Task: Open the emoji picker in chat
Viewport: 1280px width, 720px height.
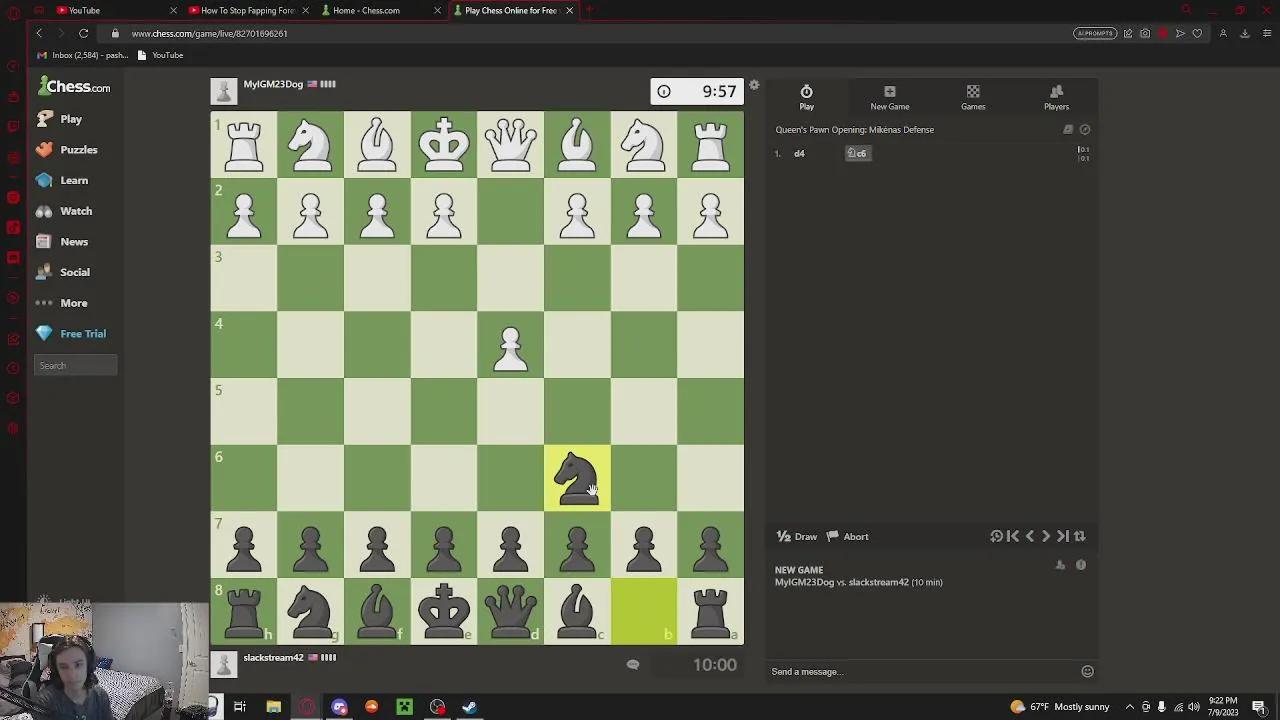Action: (1087, 671)
